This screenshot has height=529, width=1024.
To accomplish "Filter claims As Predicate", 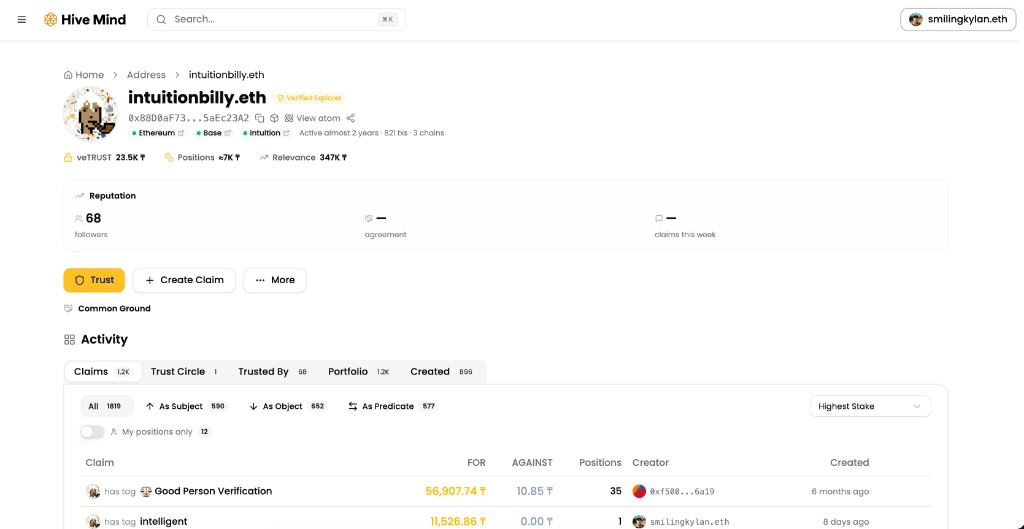I will coord(392,406).
